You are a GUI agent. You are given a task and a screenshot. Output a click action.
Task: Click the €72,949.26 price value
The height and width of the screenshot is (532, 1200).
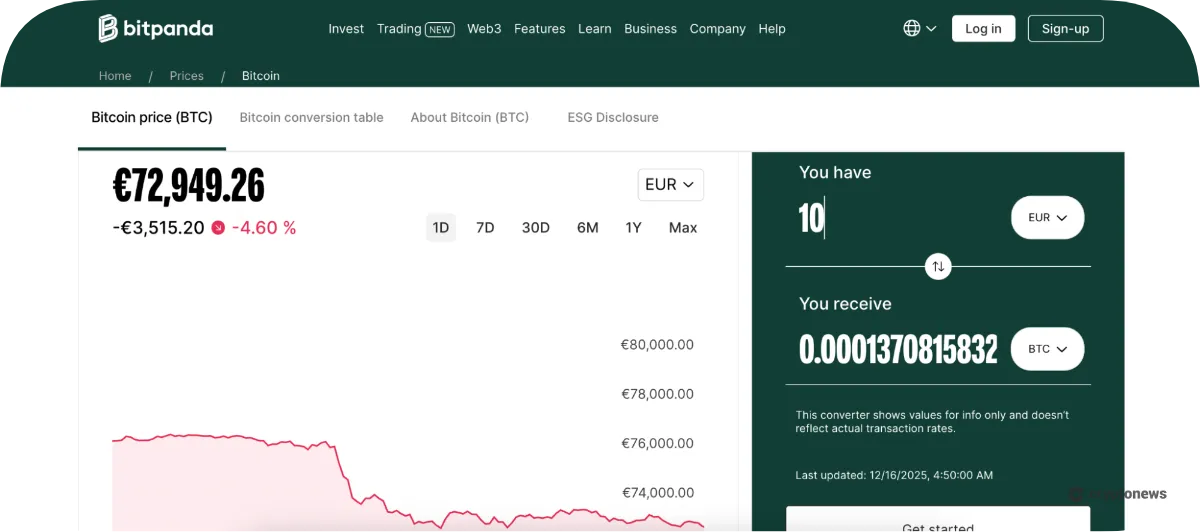(189, 185)
